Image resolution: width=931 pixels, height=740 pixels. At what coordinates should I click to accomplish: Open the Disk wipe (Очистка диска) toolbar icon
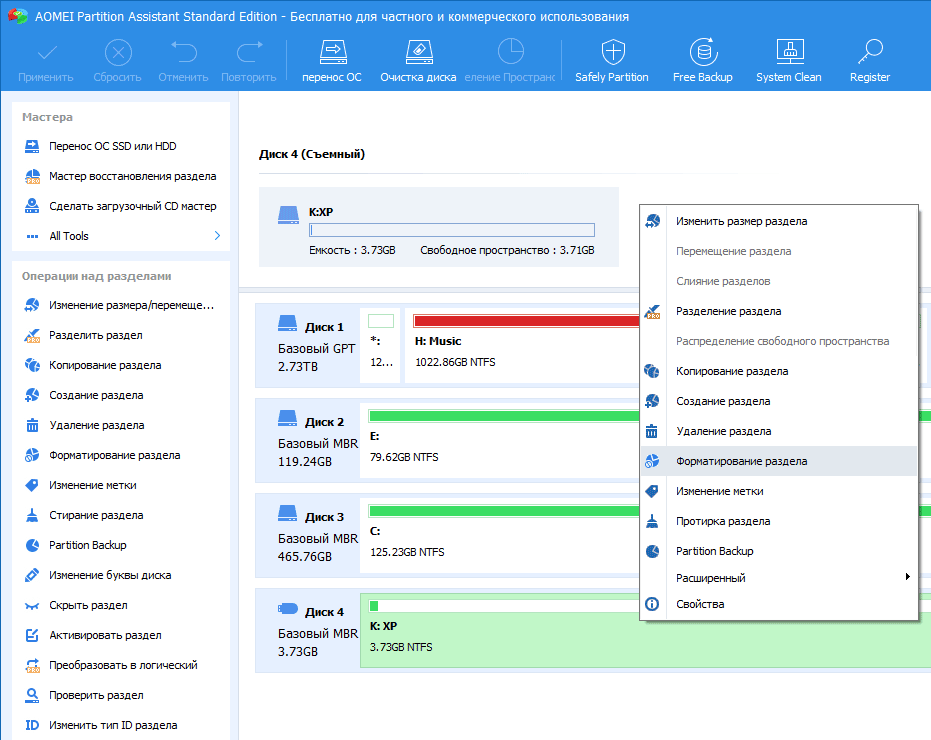point(419,52)
